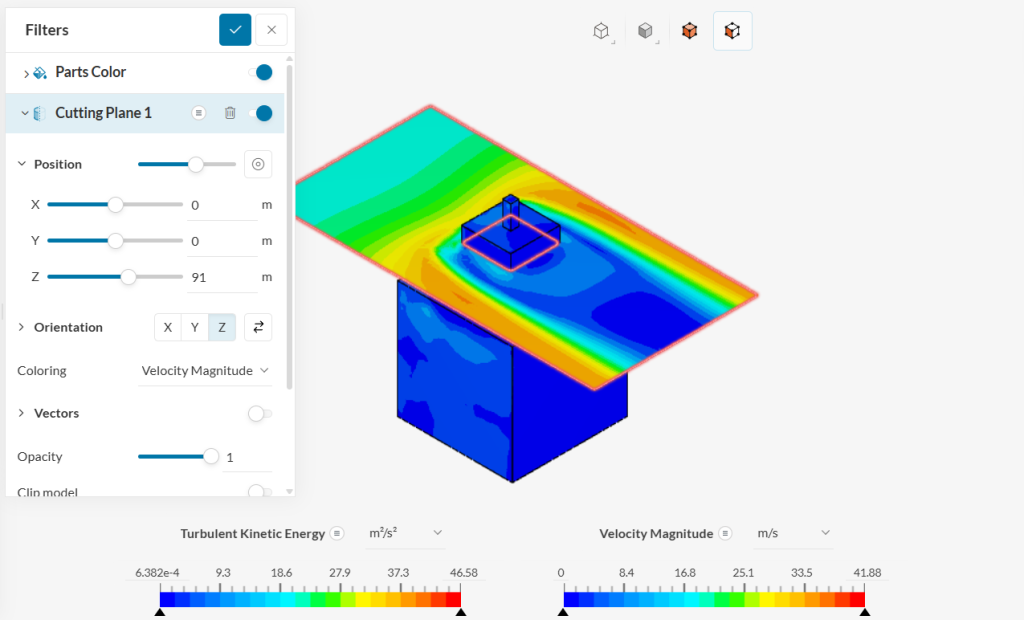The width and height of the screenshot is (1024, 620).
Task: Choose the select-faces cube icon
Action: pyautogui.click(x=732, y=31)
